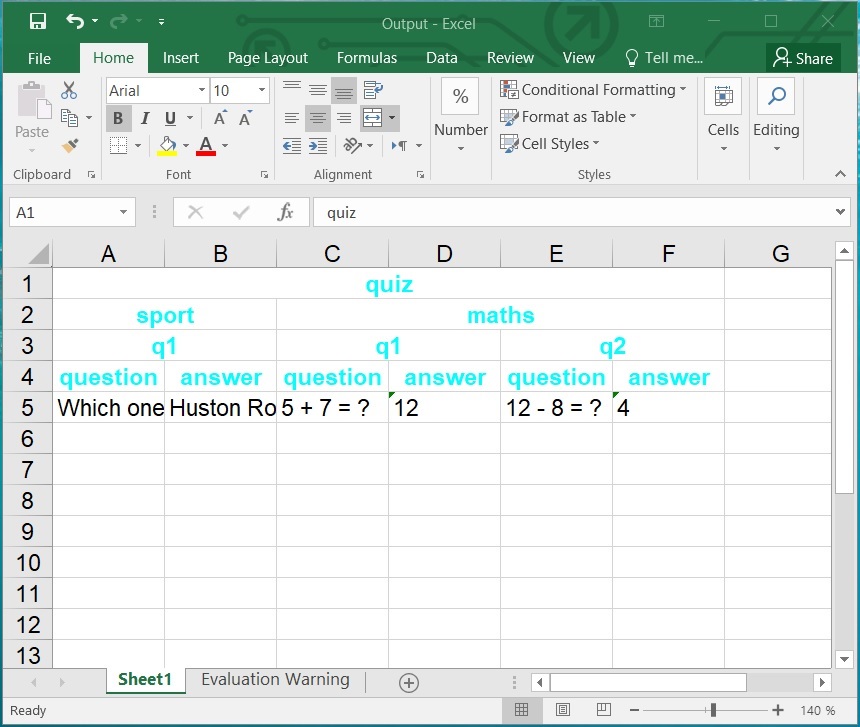Toggle Center alignment
The width and height of the screenshot is (860, 727).
click(x=317, y=118)
